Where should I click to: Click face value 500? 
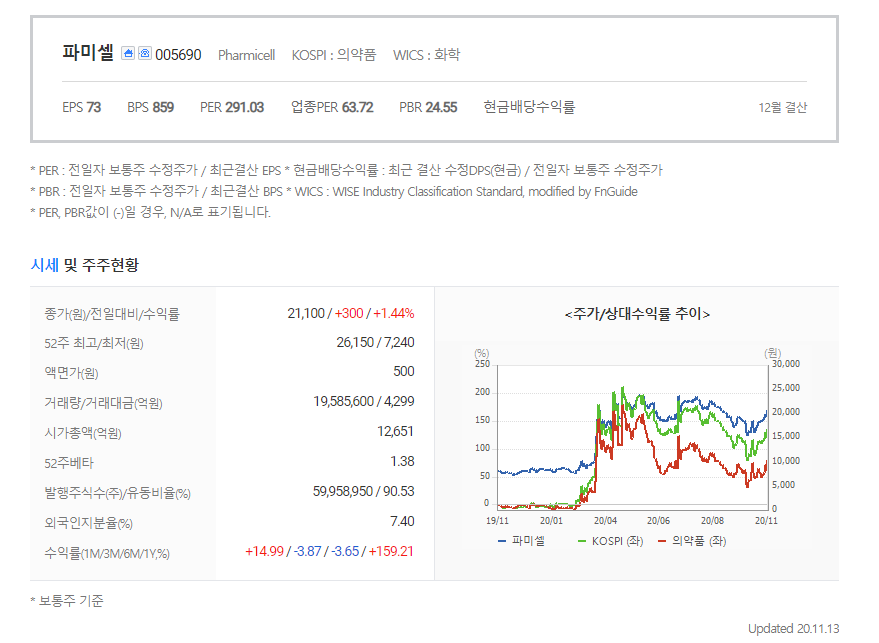404,372
